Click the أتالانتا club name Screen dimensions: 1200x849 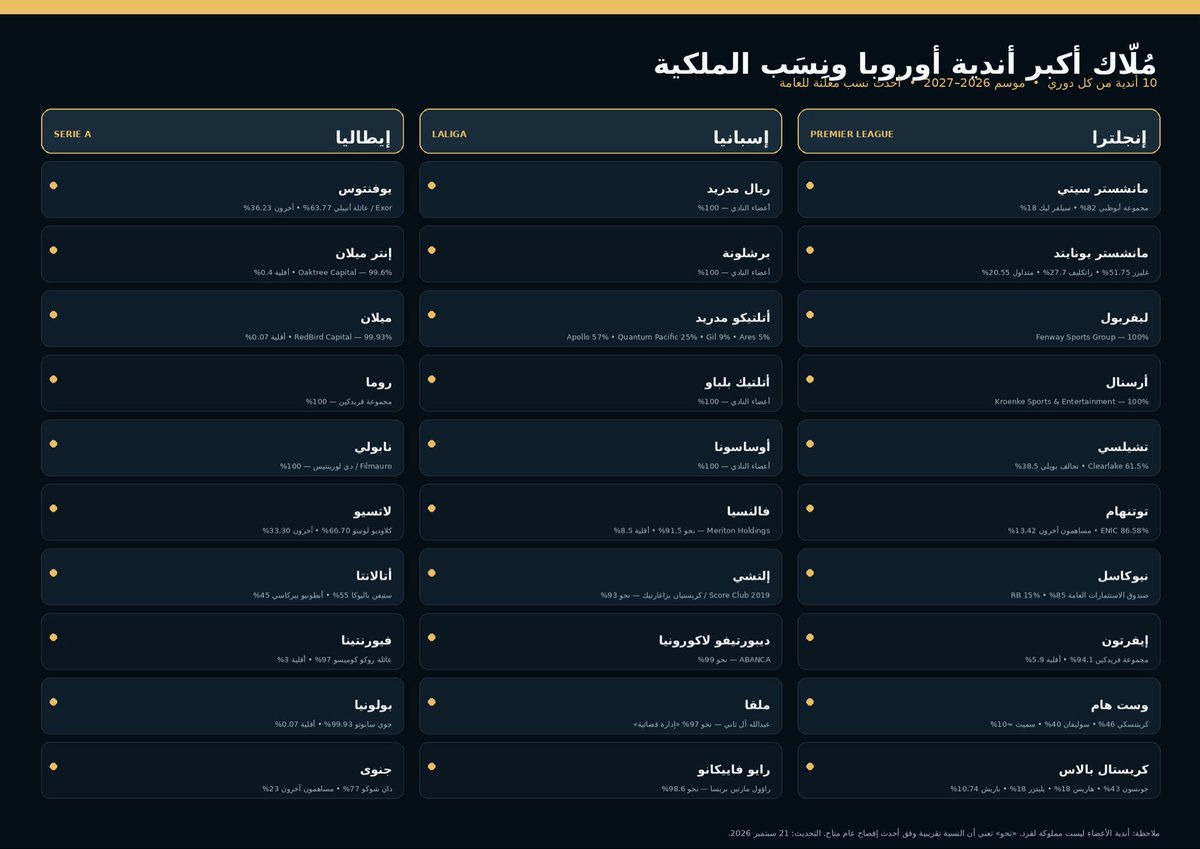374,576
